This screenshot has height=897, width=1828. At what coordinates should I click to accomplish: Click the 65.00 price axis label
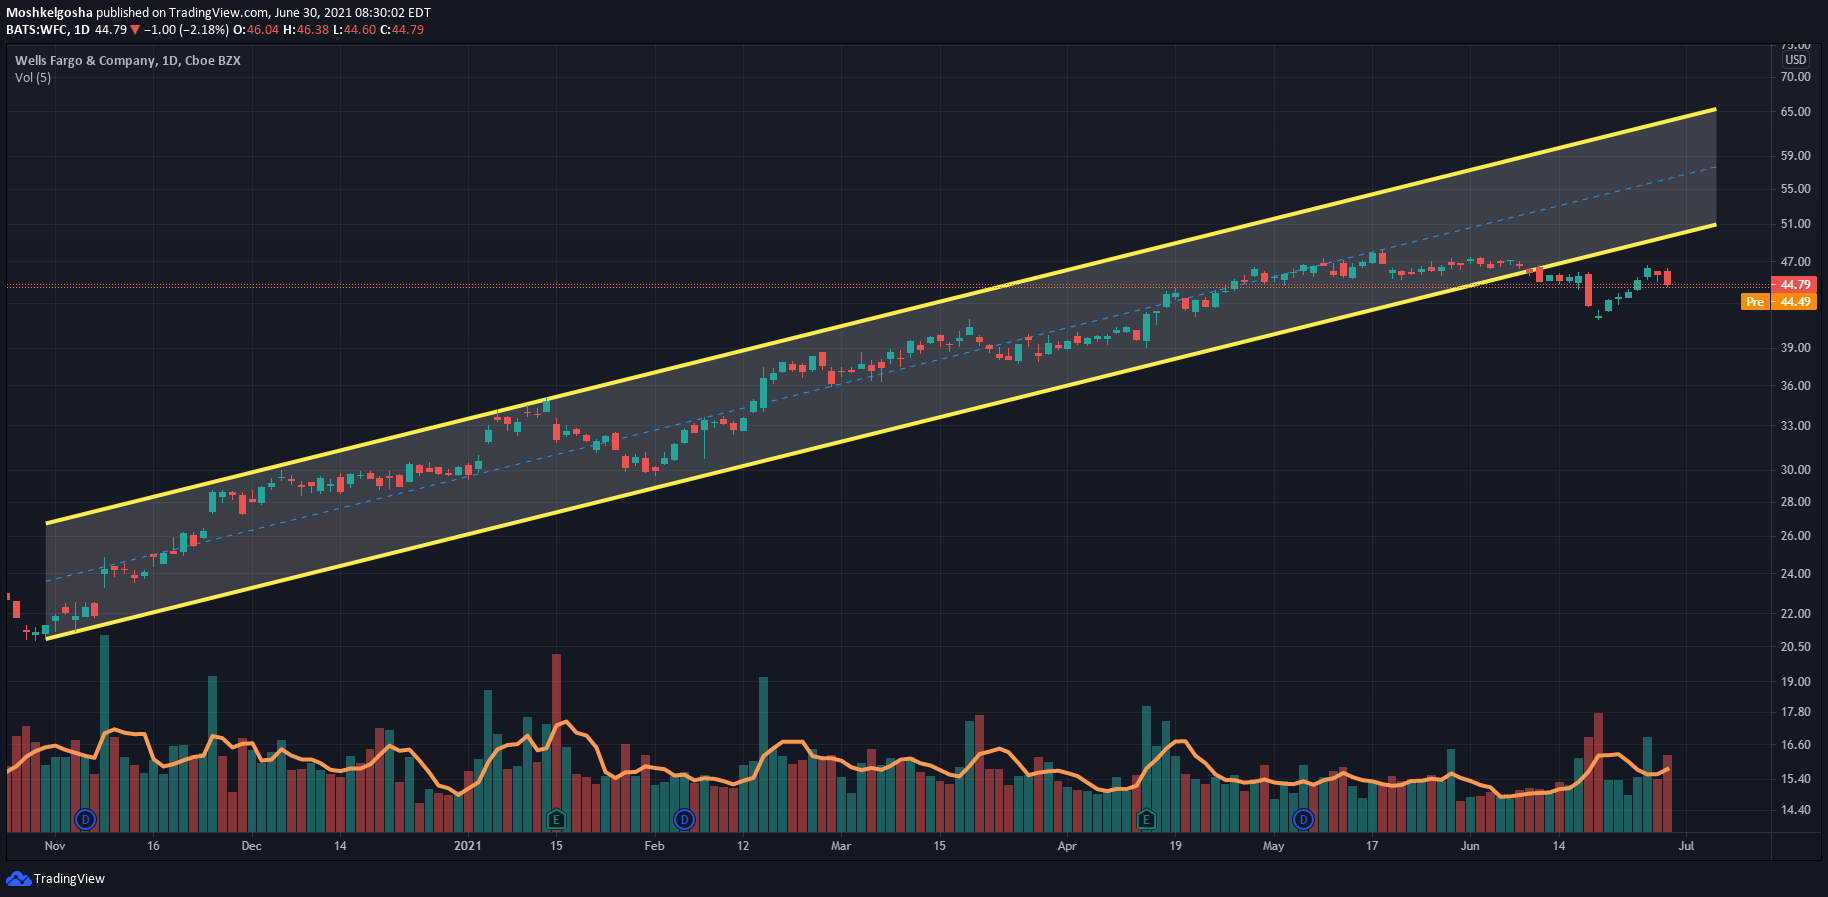[x=1796, y=112]
